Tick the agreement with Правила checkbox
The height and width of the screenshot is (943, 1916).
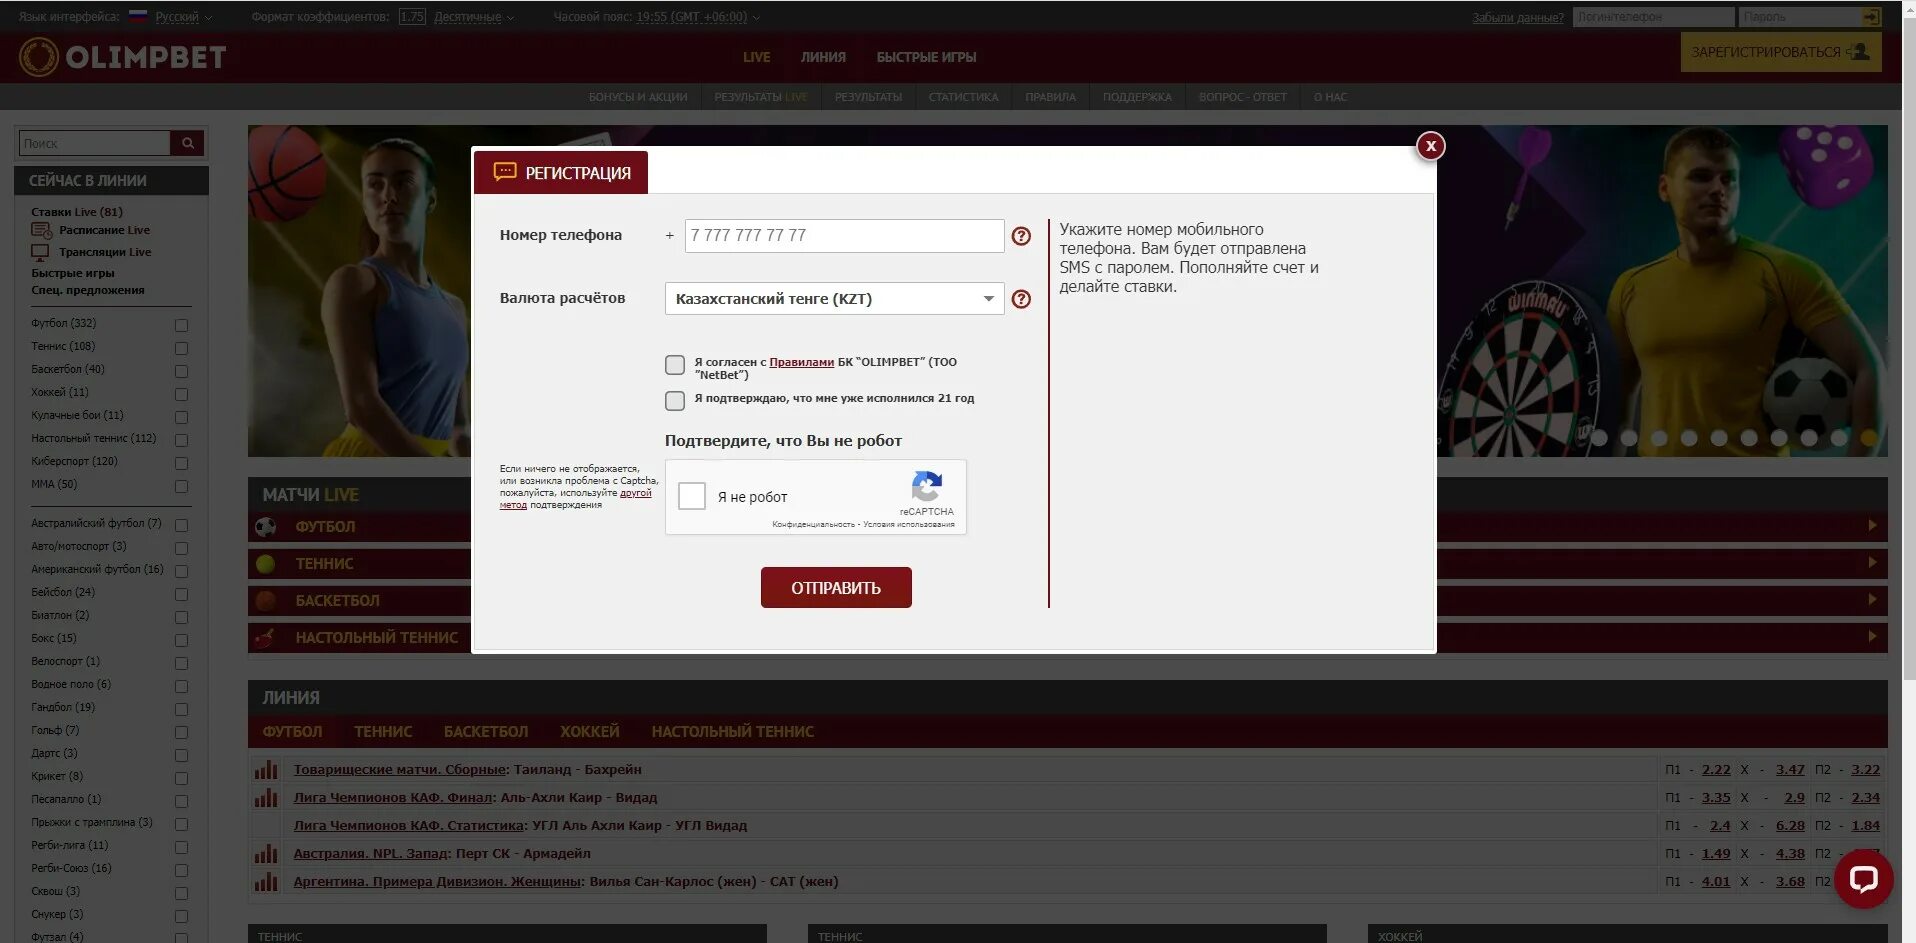click(x=675, y=365)
